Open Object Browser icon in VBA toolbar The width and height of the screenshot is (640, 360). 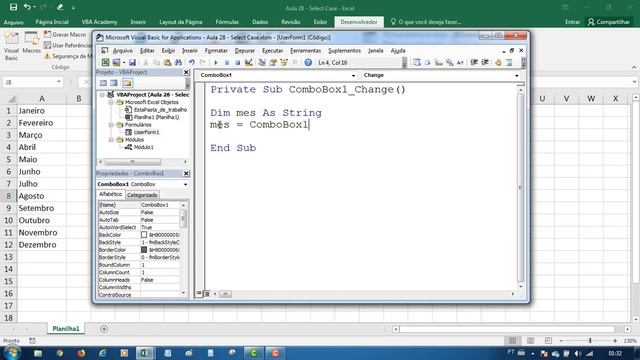click(x=284, y=62)
